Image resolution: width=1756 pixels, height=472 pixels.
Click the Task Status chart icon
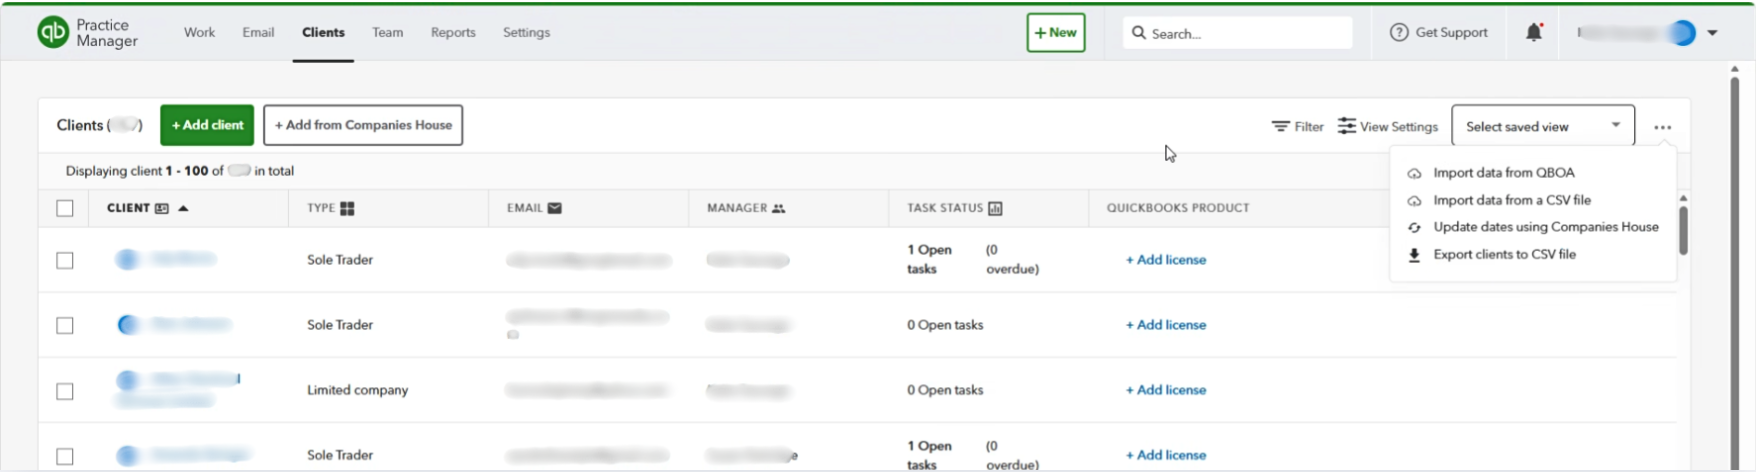[x=995, y=208]
